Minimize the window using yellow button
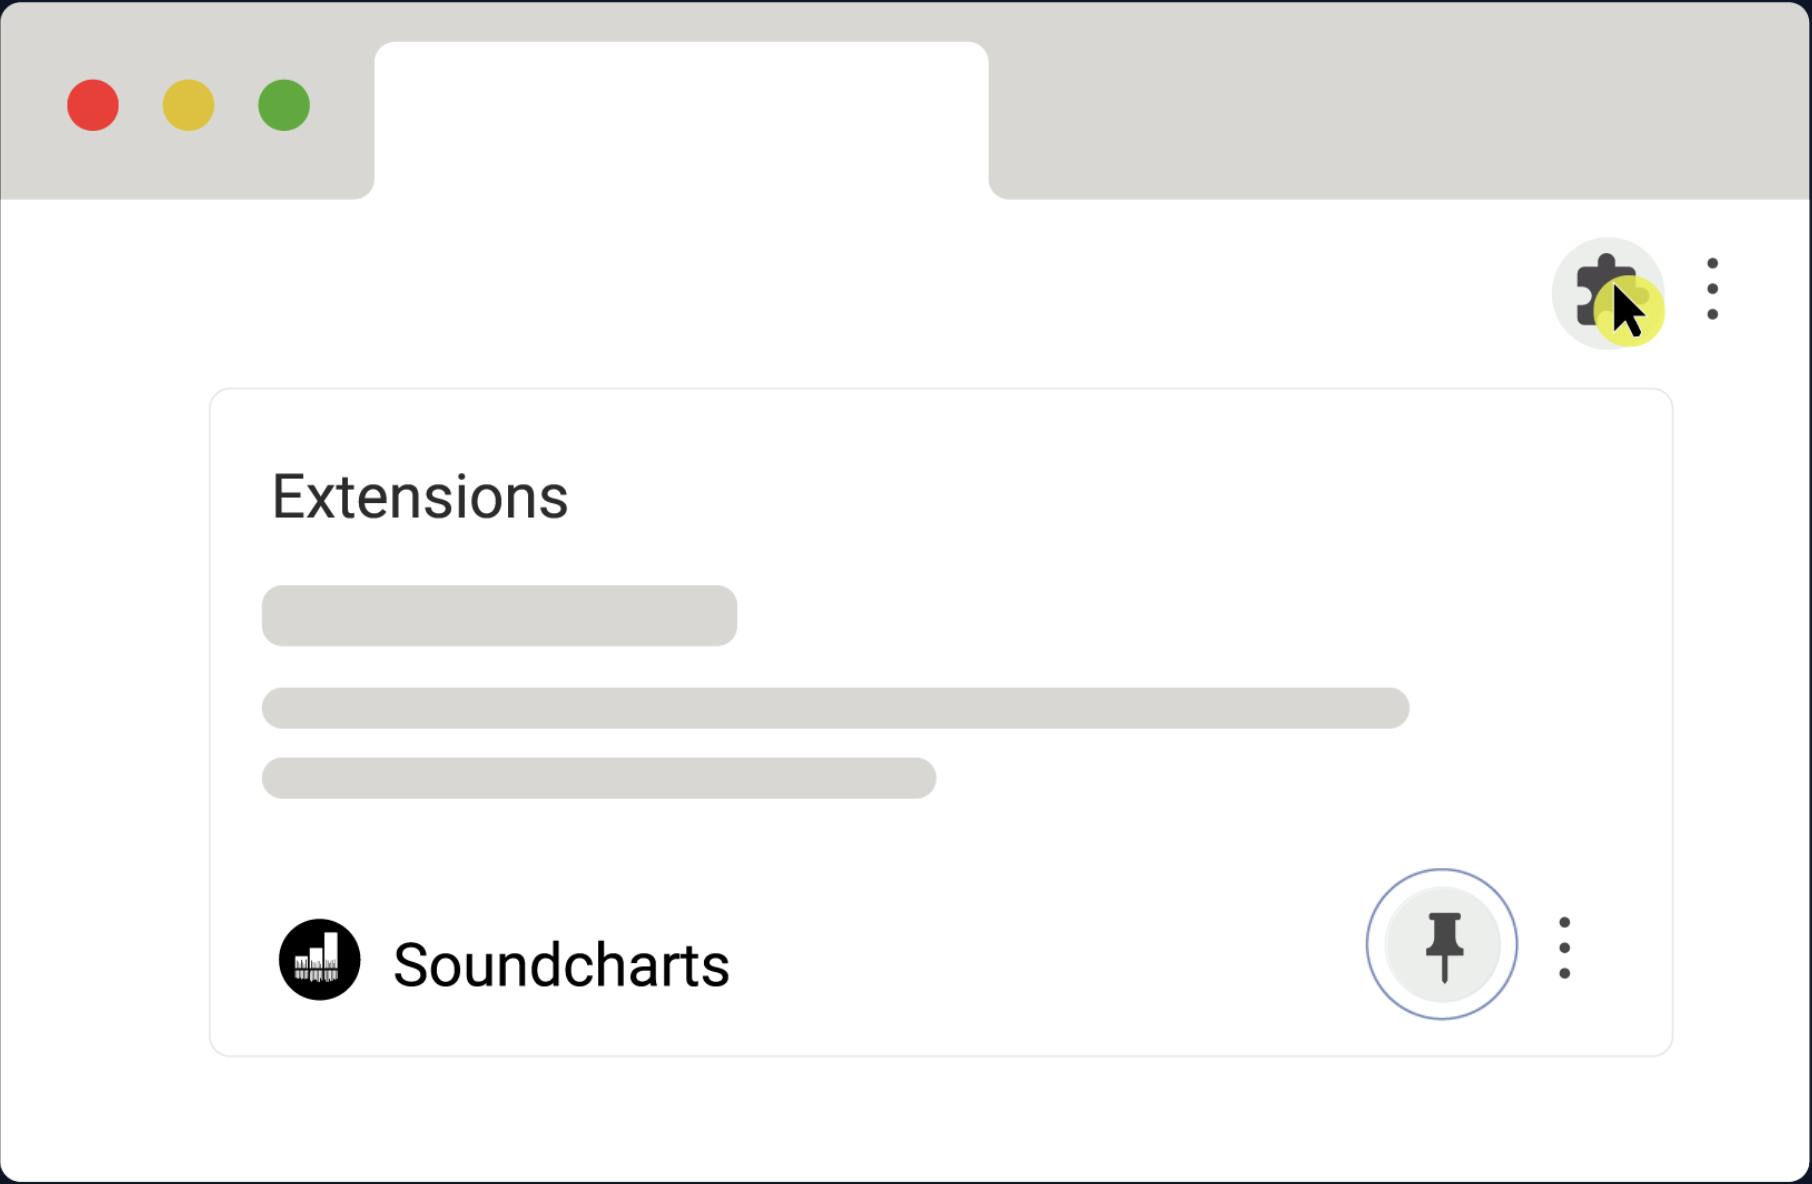This screenshot has height=1184, width=1812. [x=188, y=105]
